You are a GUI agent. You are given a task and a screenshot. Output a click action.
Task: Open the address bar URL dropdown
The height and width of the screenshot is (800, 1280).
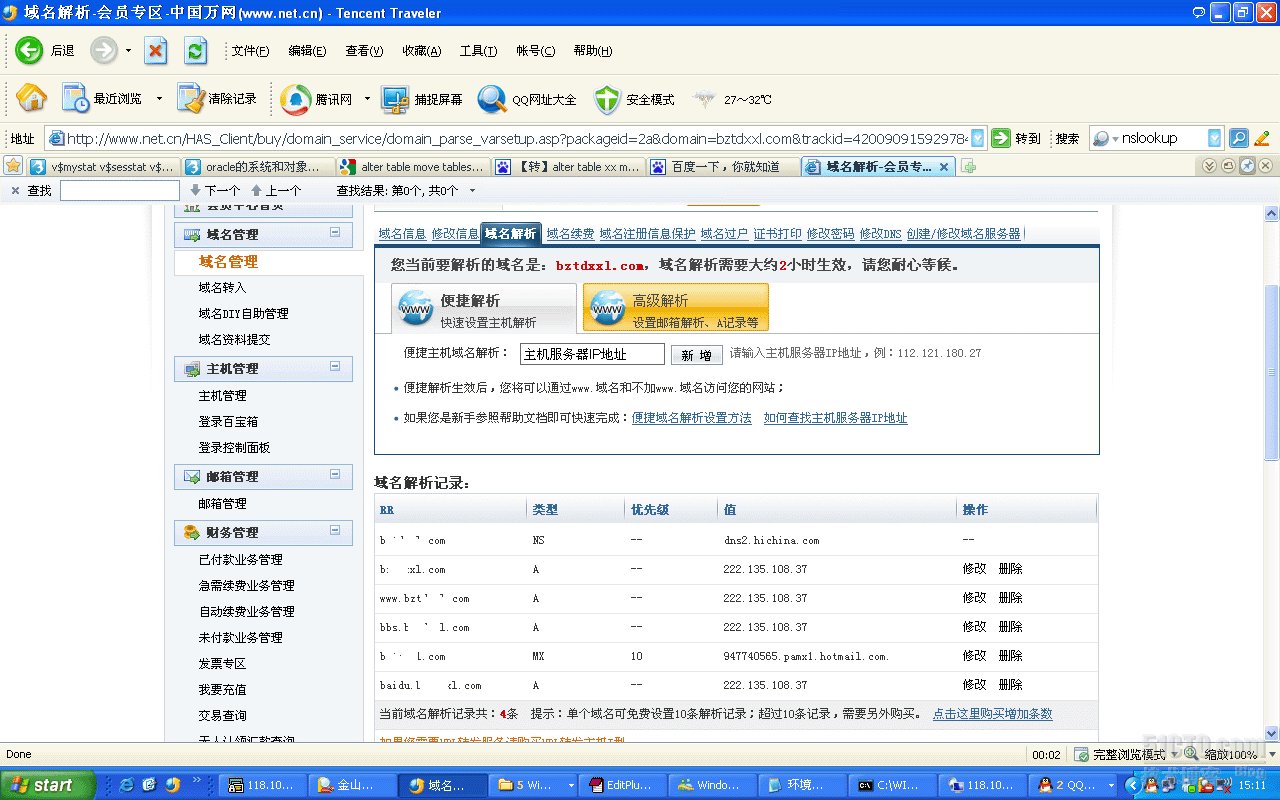tap(977, 138)
